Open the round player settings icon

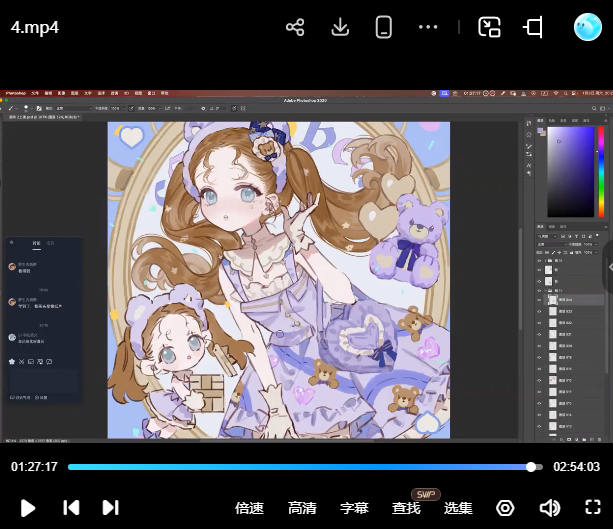tap(505, 508)
